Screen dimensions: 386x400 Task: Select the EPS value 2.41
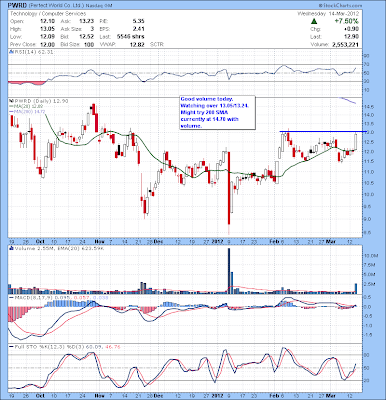coord(138,29)
